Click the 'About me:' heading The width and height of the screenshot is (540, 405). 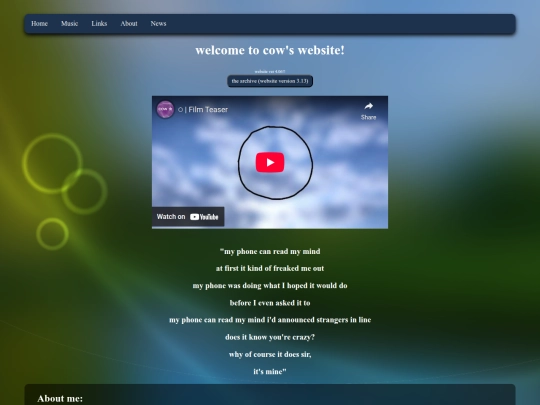[60, 398]
